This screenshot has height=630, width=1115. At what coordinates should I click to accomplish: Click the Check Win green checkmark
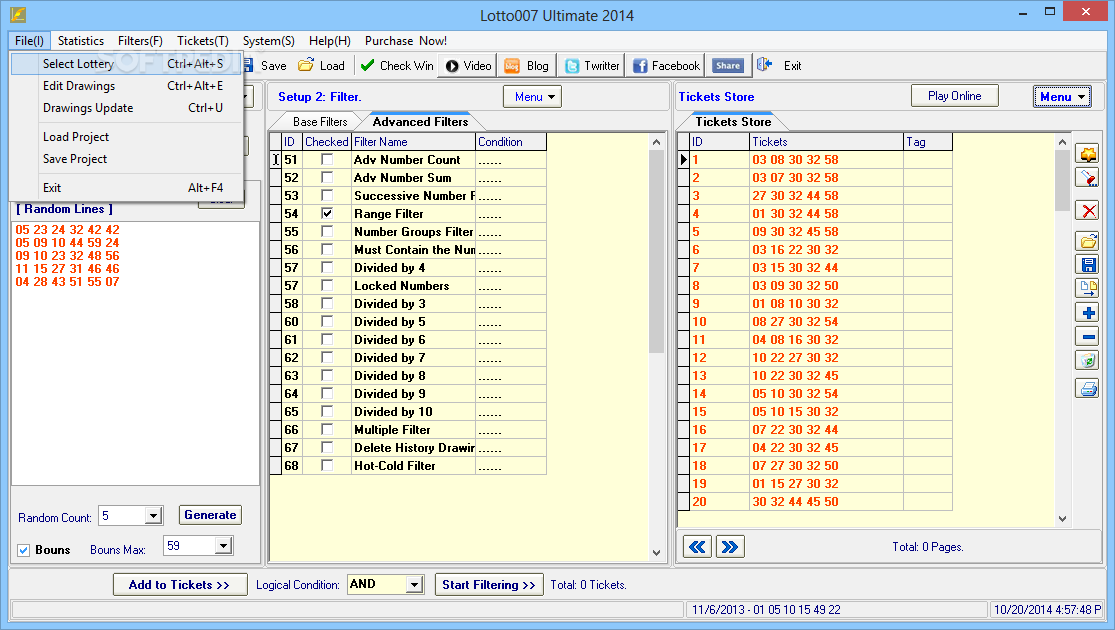pos(367,65)
